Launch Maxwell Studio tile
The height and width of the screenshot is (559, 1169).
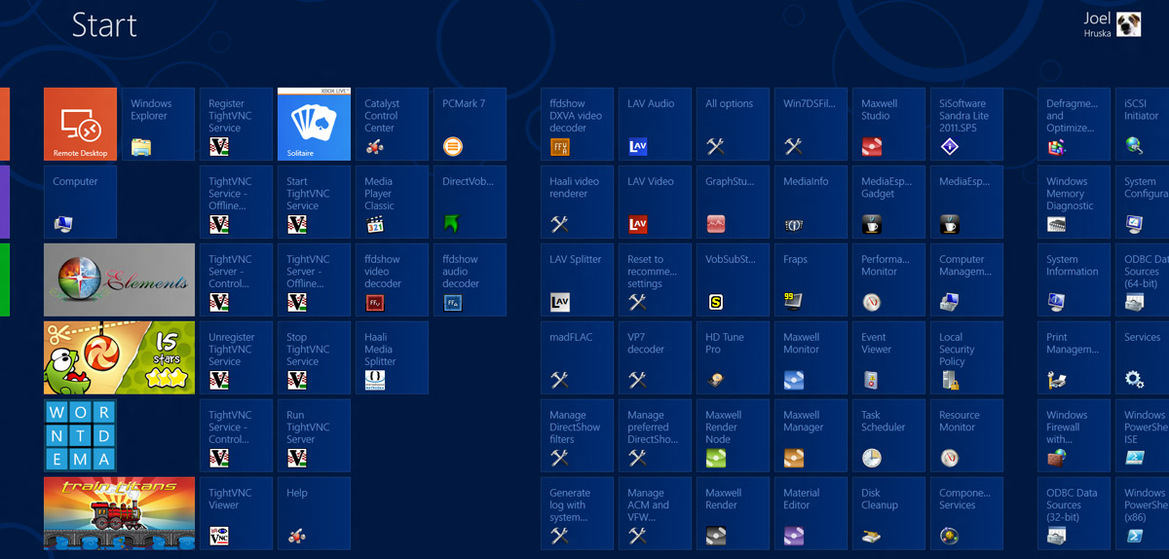[889, 124]
